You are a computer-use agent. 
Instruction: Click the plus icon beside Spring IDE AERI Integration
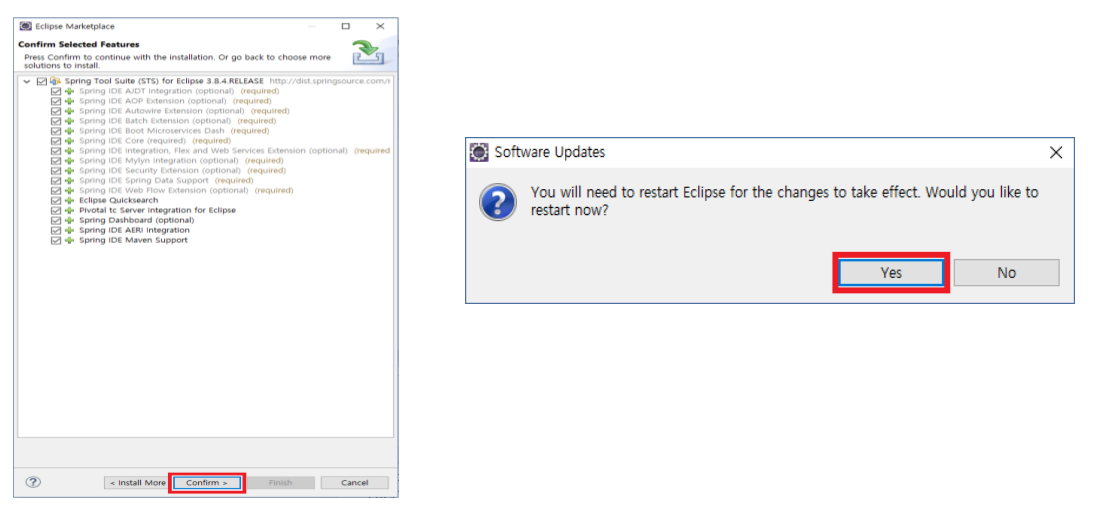tap(69, 230)
